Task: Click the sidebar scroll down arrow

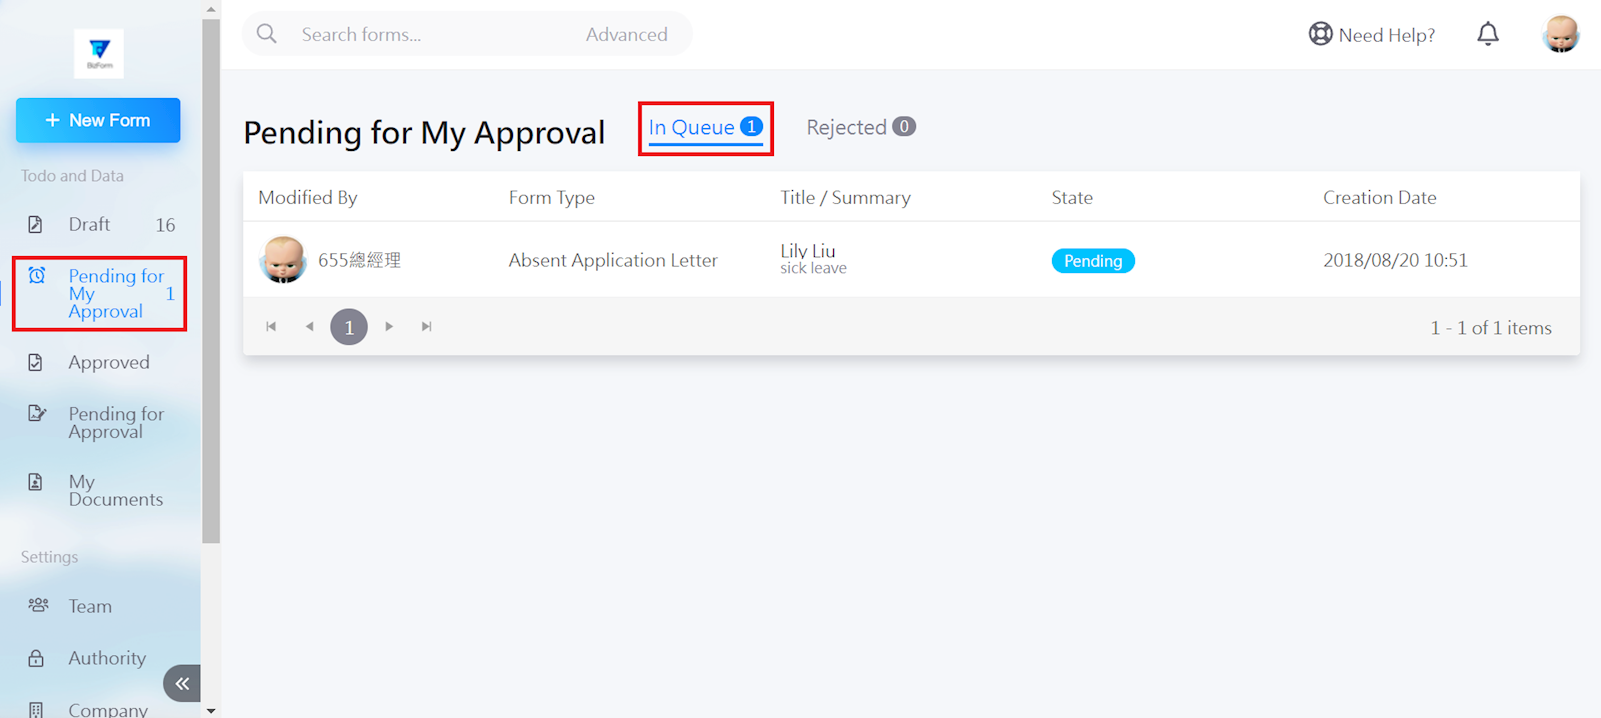Action: point(211,711)
